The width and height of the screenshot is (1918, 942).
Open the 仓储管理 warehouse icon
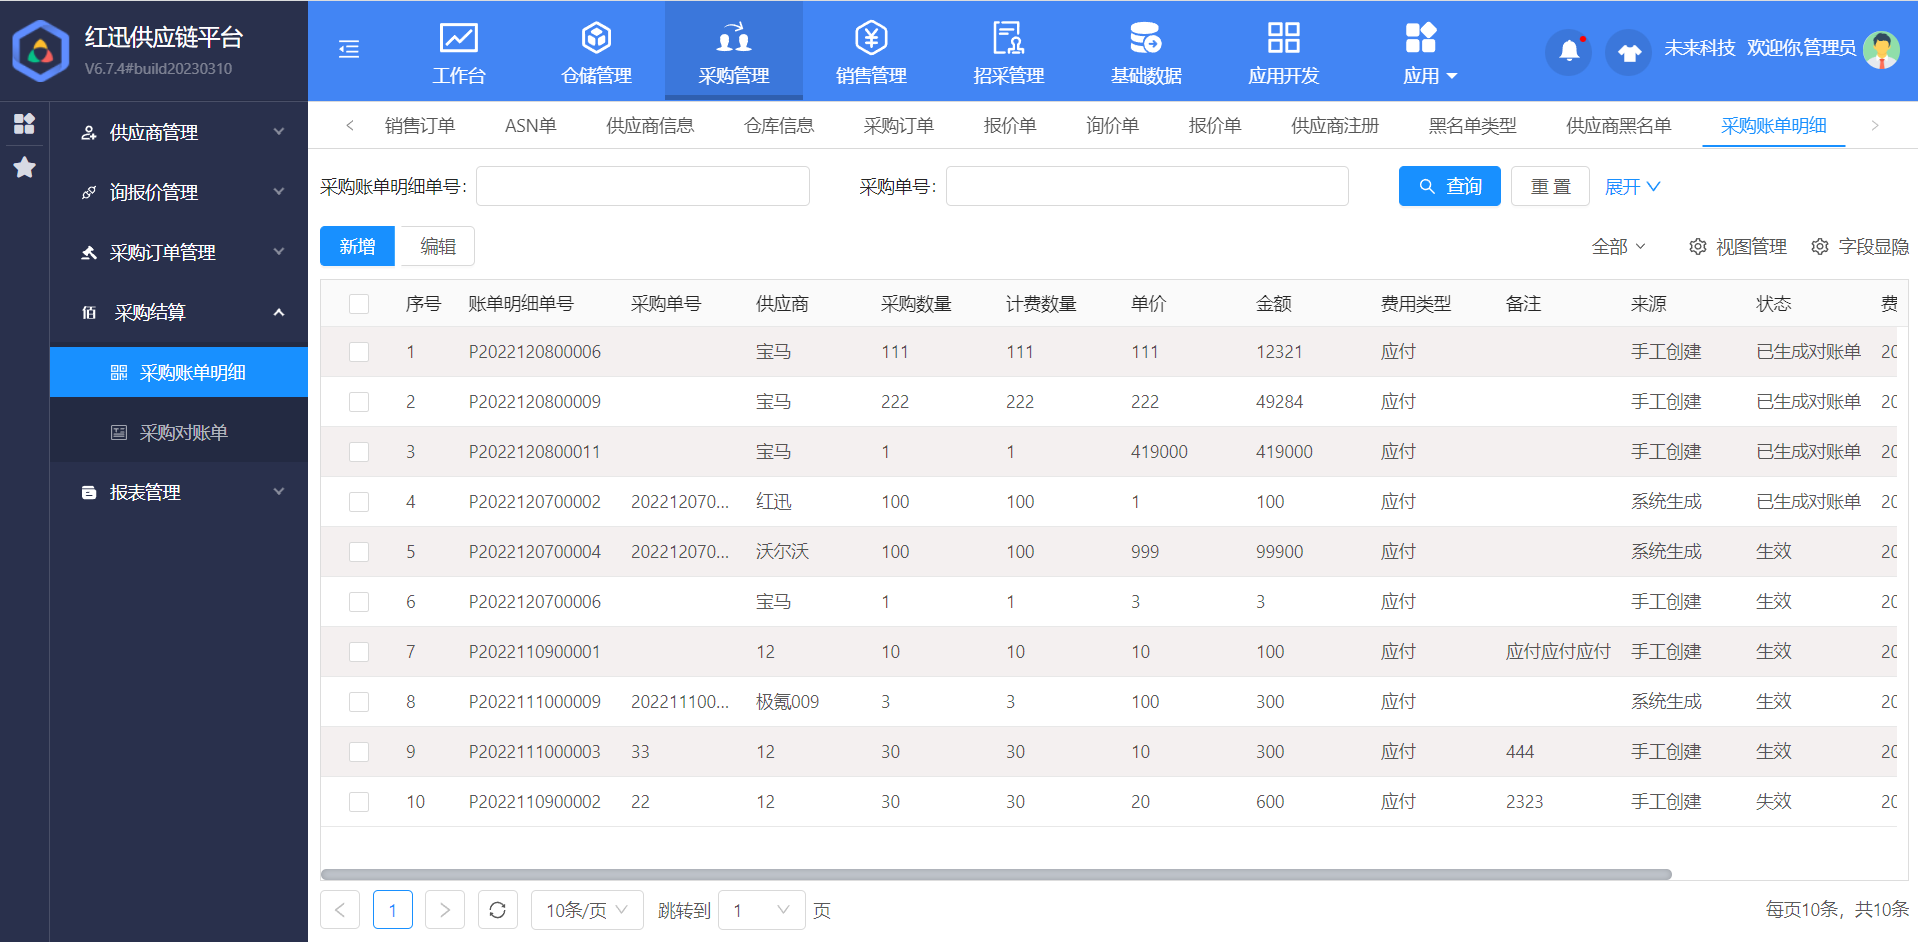tap(597, 38)
